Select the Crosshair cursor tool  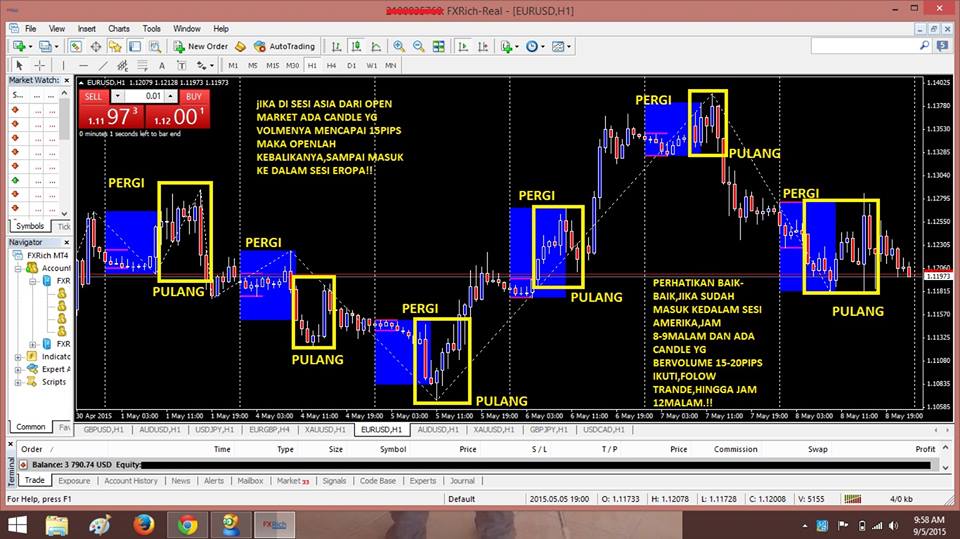38,65
